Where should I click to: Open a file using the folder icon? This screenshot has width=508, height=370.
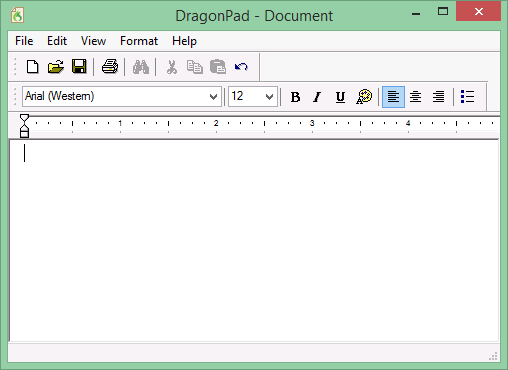click(x=56, y=67)
